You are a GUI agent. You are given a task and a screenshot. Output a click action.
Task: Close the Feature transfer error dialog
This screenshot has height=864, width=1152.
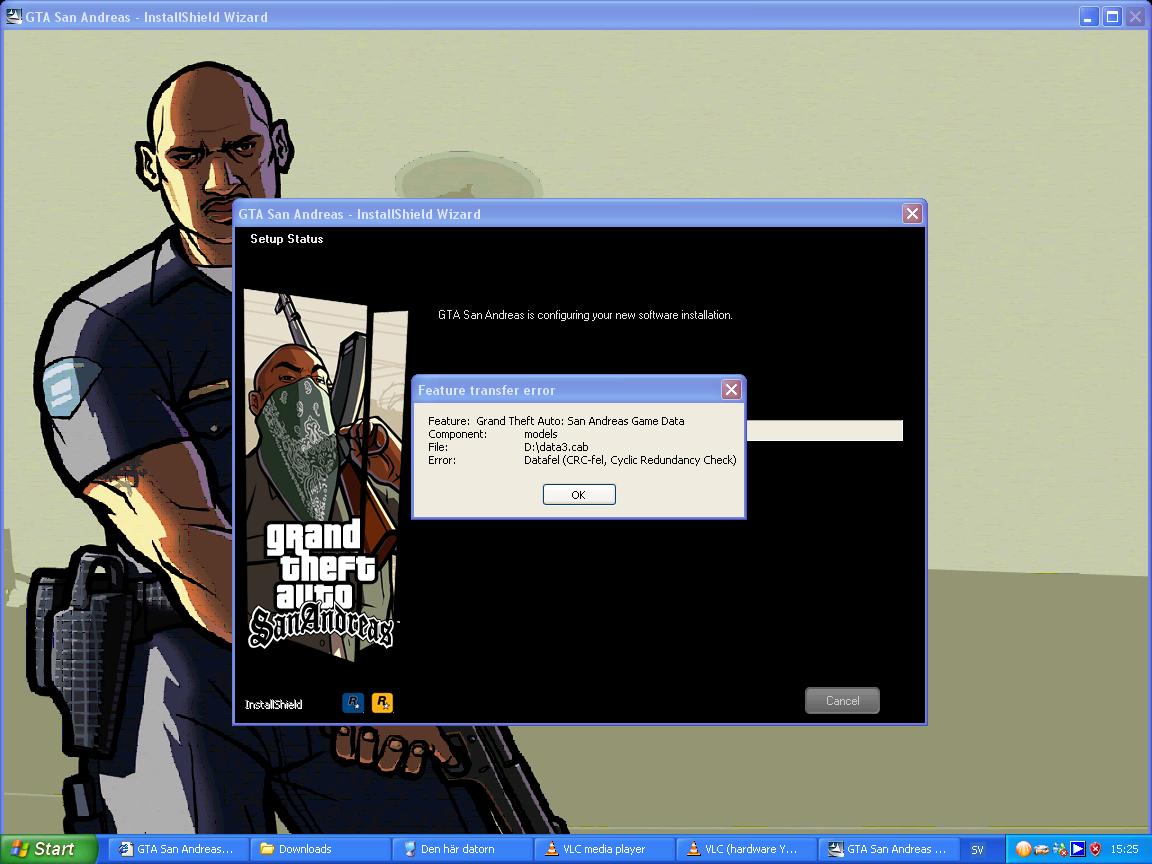click(731, 389)
